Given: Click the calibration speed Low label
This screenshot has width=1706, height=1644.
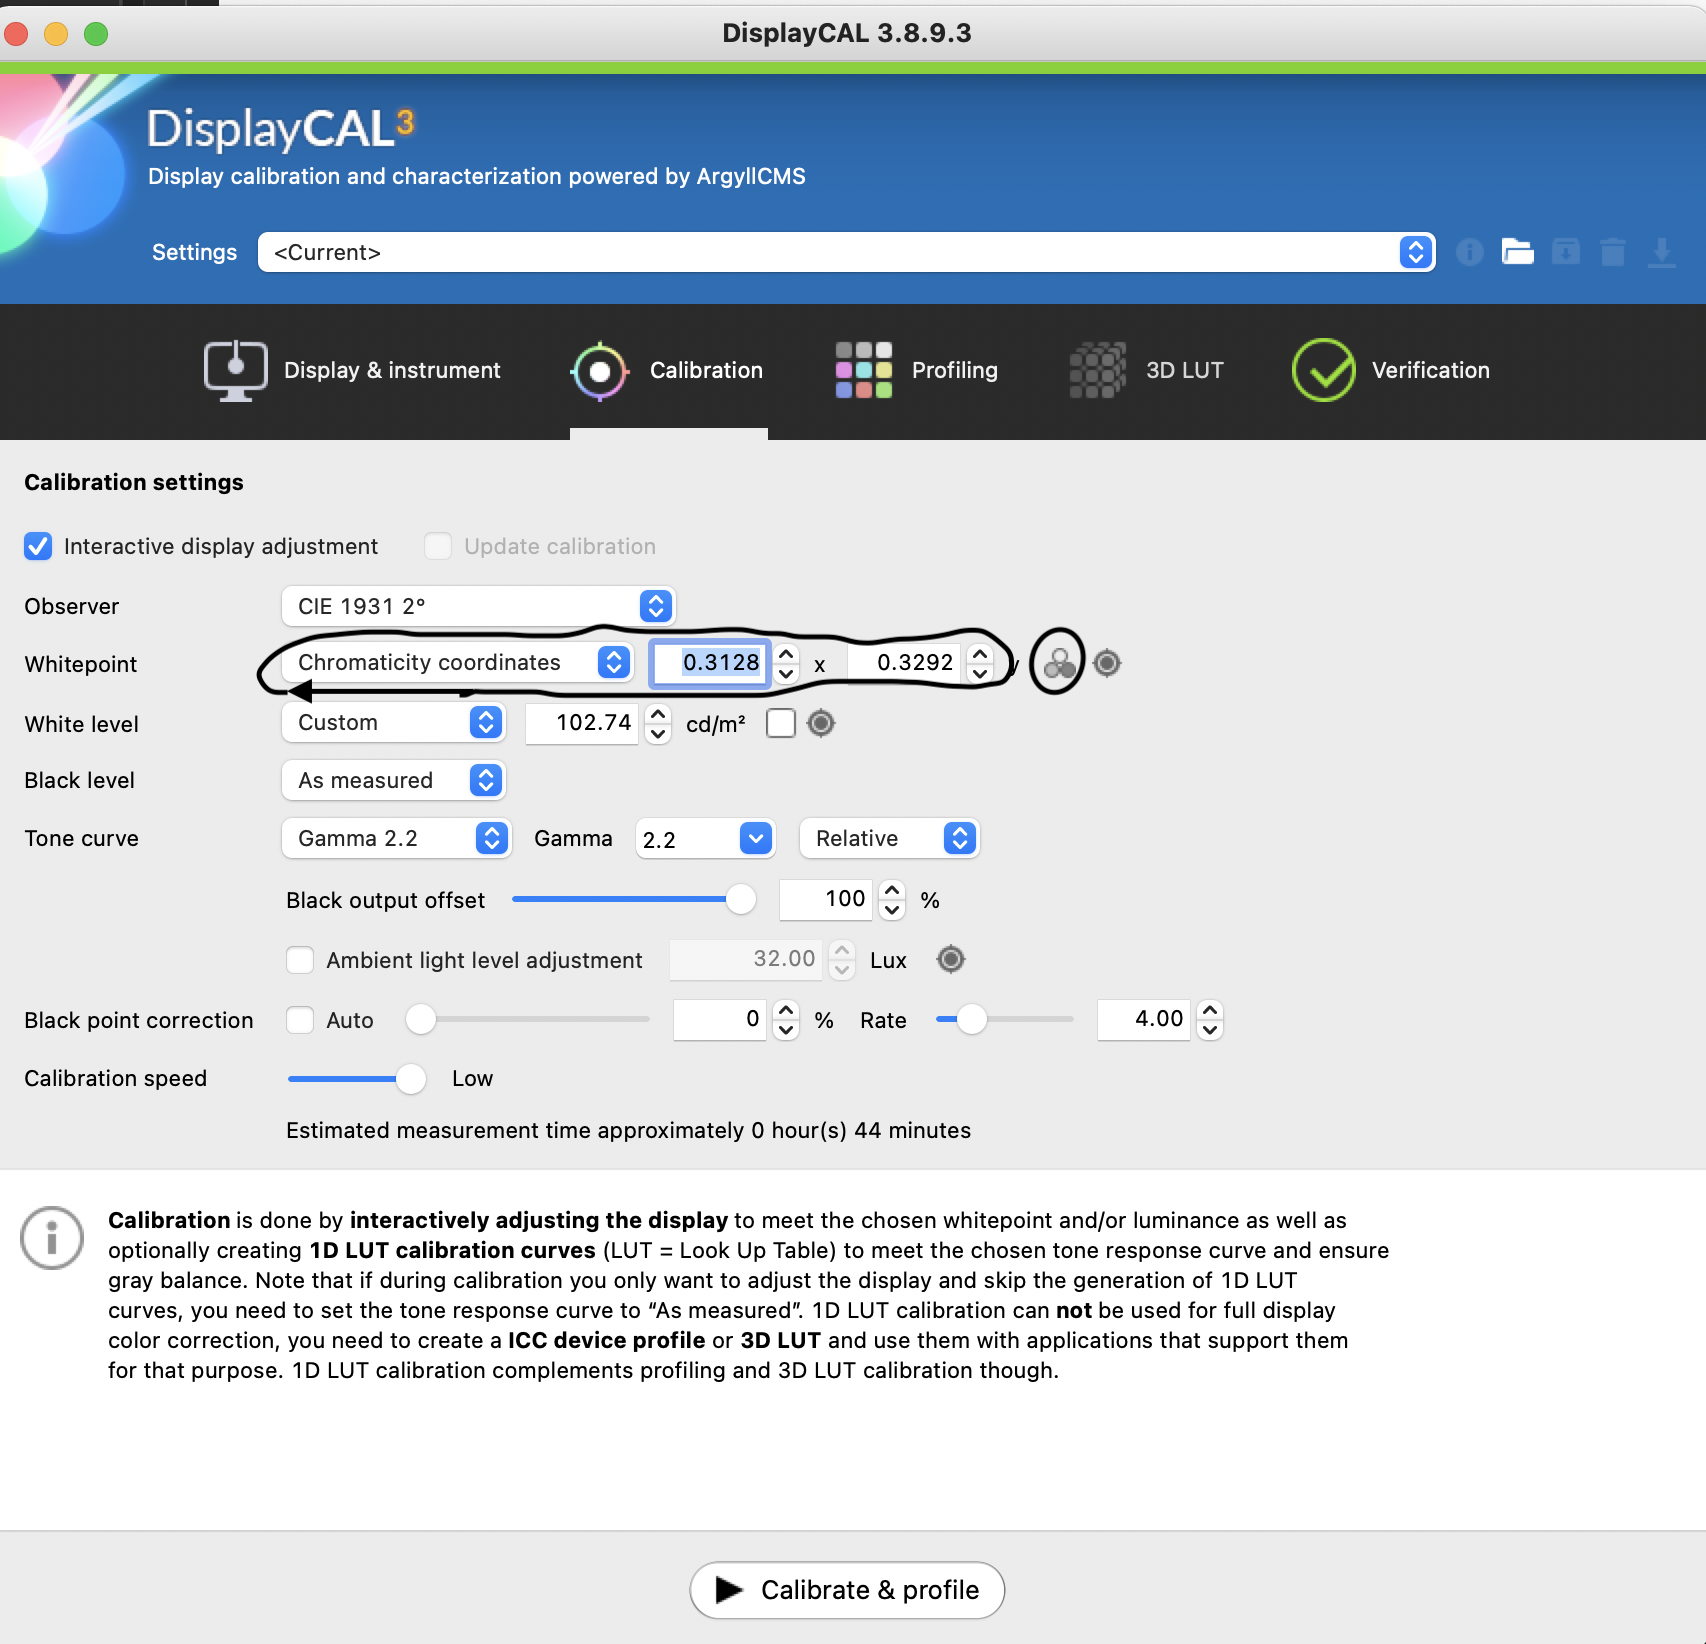Looking at the screenshot, I should [472, 1078].
